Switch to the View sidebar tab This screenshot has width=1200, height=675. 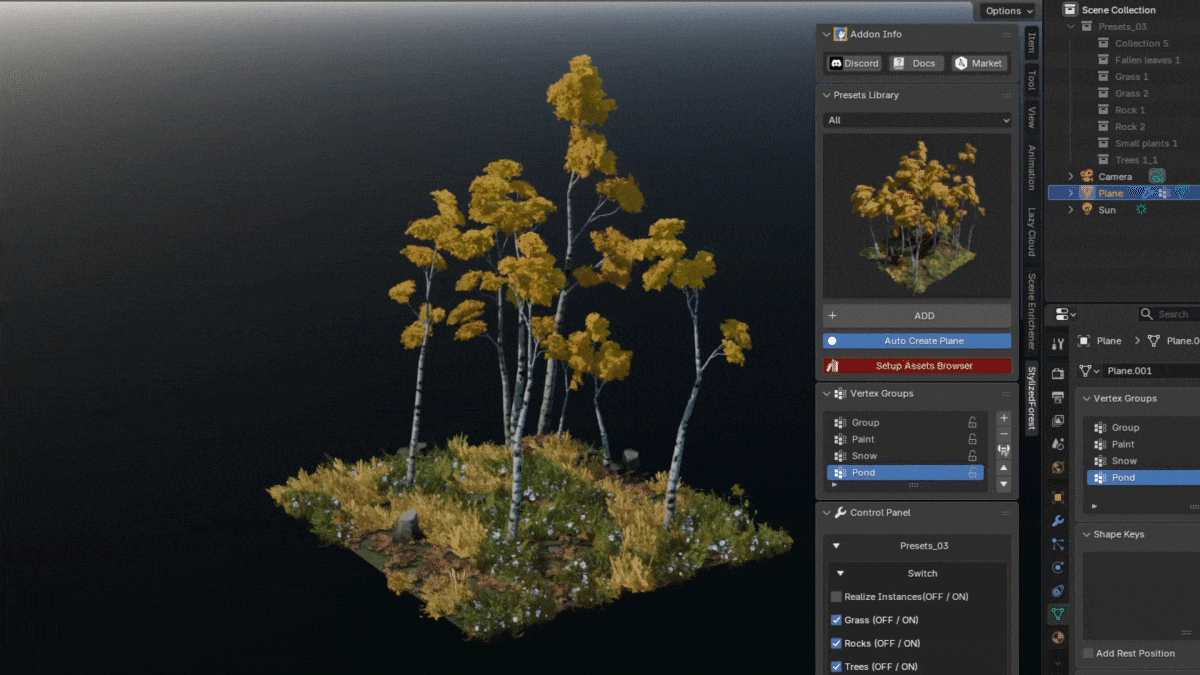click(1031, 117)
